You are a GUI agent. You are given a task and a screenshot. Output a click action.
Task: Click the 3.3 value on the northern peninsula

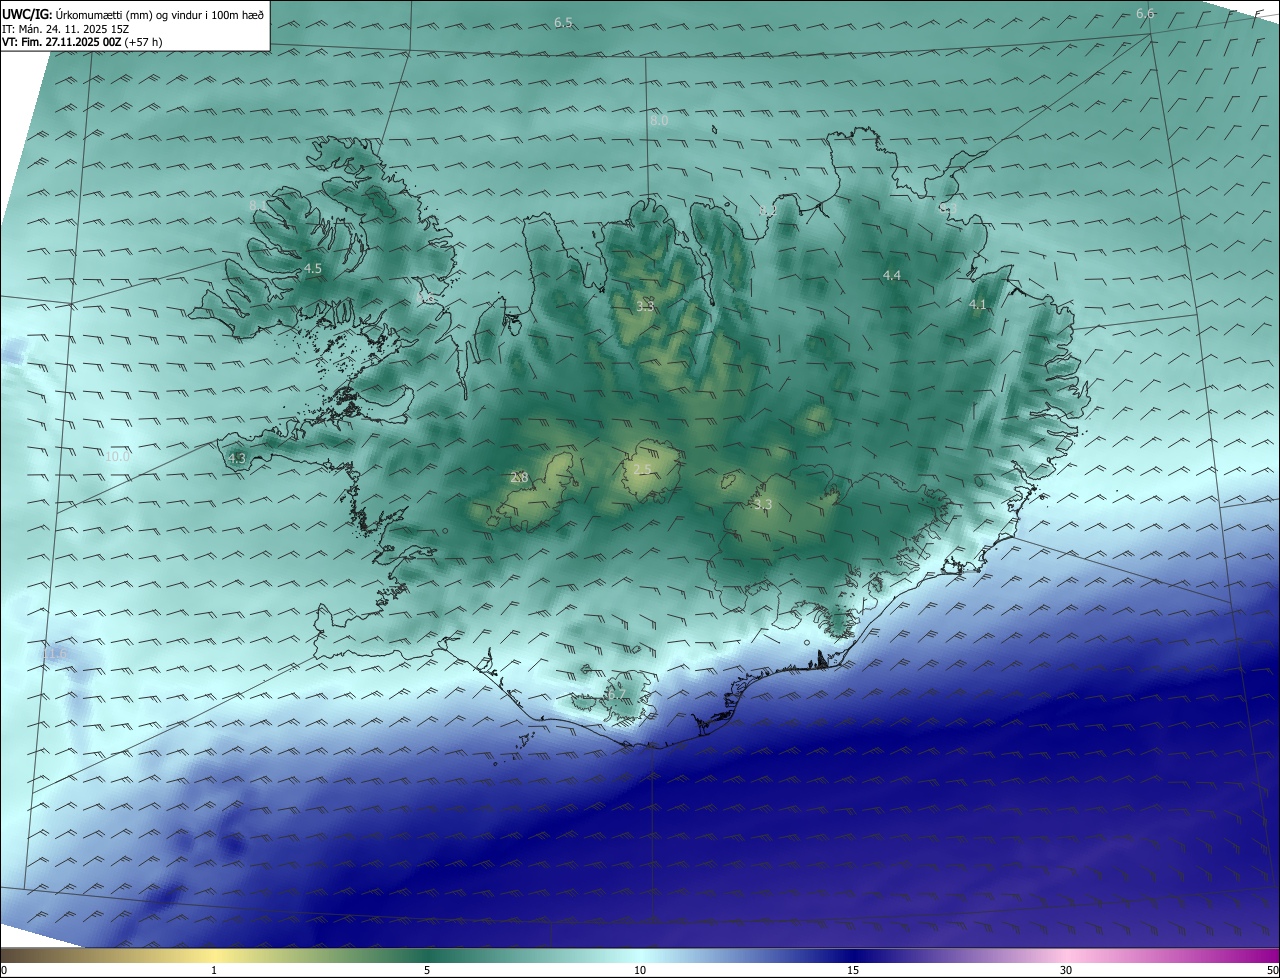coord(645,305)
